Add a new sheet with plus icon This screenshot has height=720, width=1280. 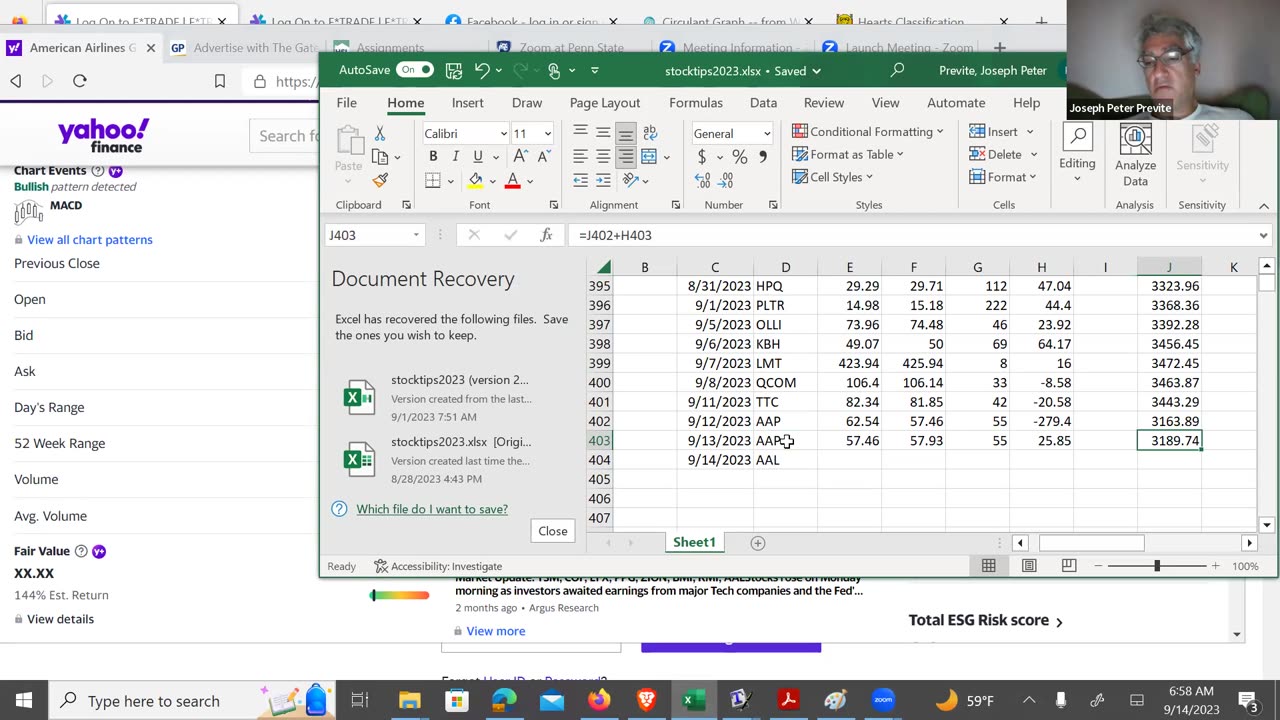tap(758, 543)
